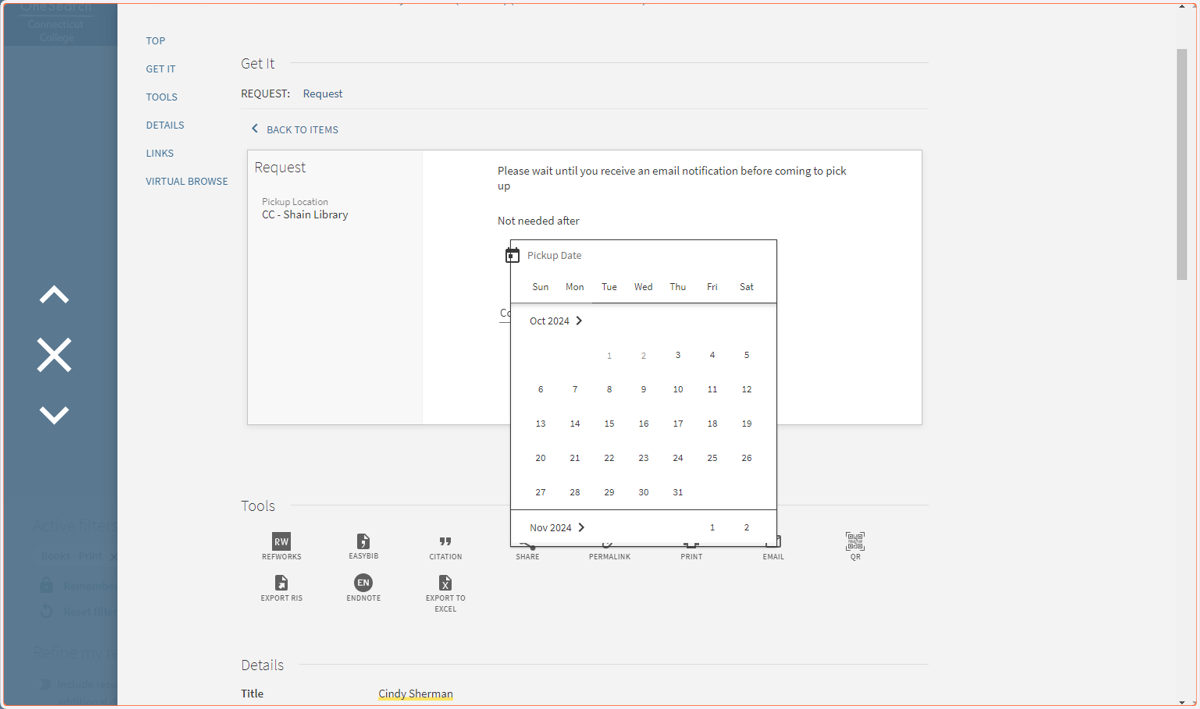Viewport: 1200px width, 709px height.
Task: Close the record overlay with X
Action: pyautogui.click(x=54, y=355)
